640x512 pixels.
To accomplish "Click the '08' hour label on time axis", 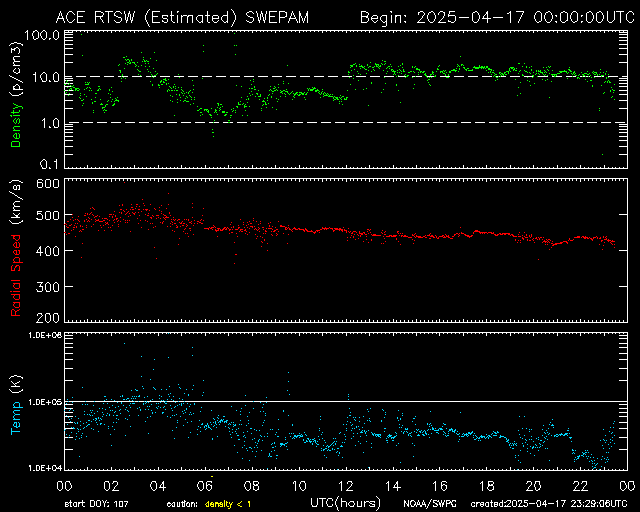I will point(252,486).
